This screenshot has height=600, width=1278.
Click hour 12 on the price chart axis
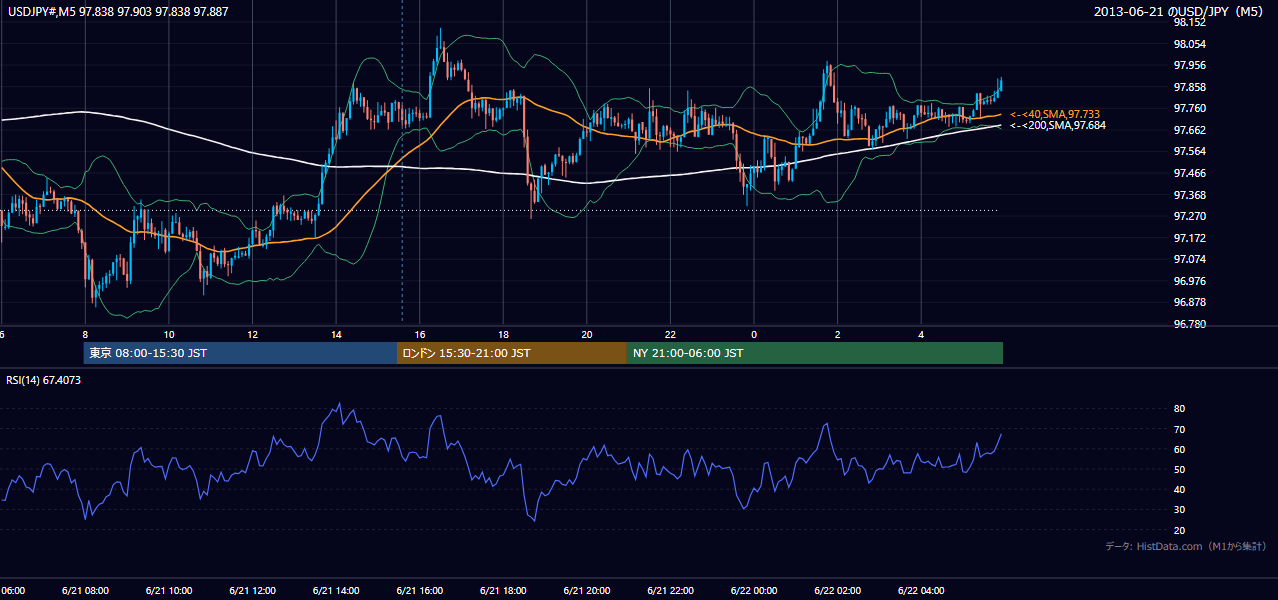point(252,334)
